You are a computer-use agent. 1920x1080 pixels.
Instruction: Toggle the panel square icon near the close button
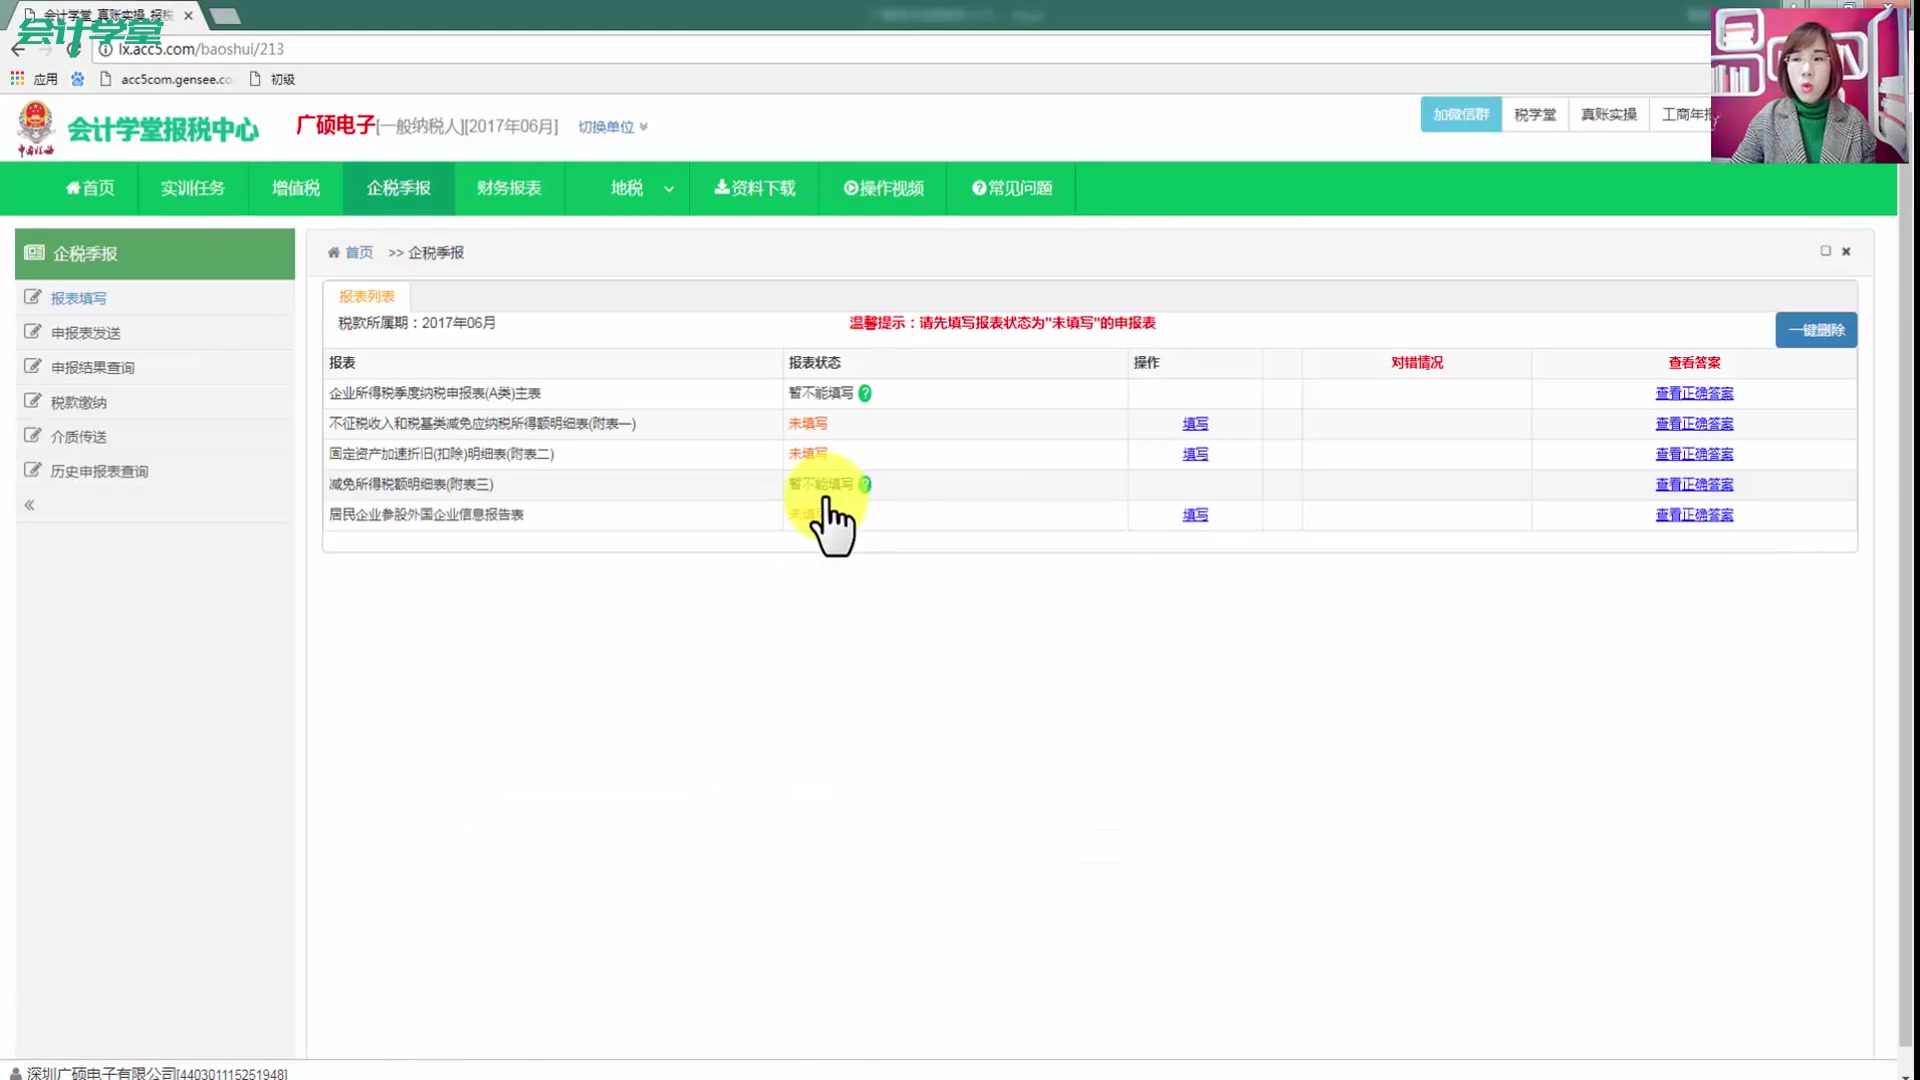[1826, 251]
